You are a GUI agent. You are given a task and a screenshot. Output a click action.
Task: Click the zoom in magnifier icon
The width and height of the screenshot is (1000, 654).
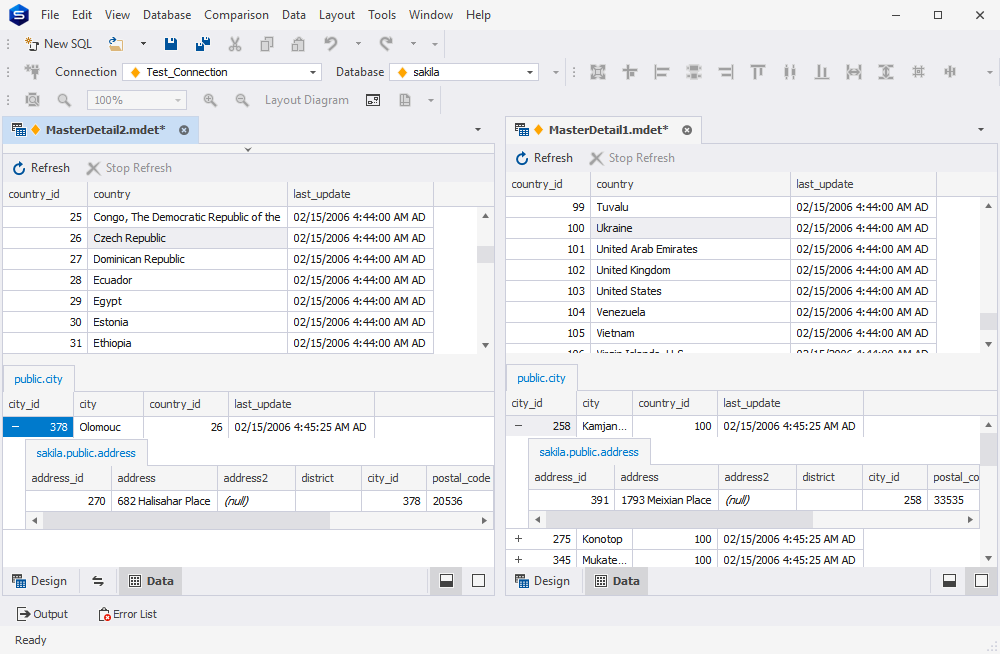(x=210, y=100)
